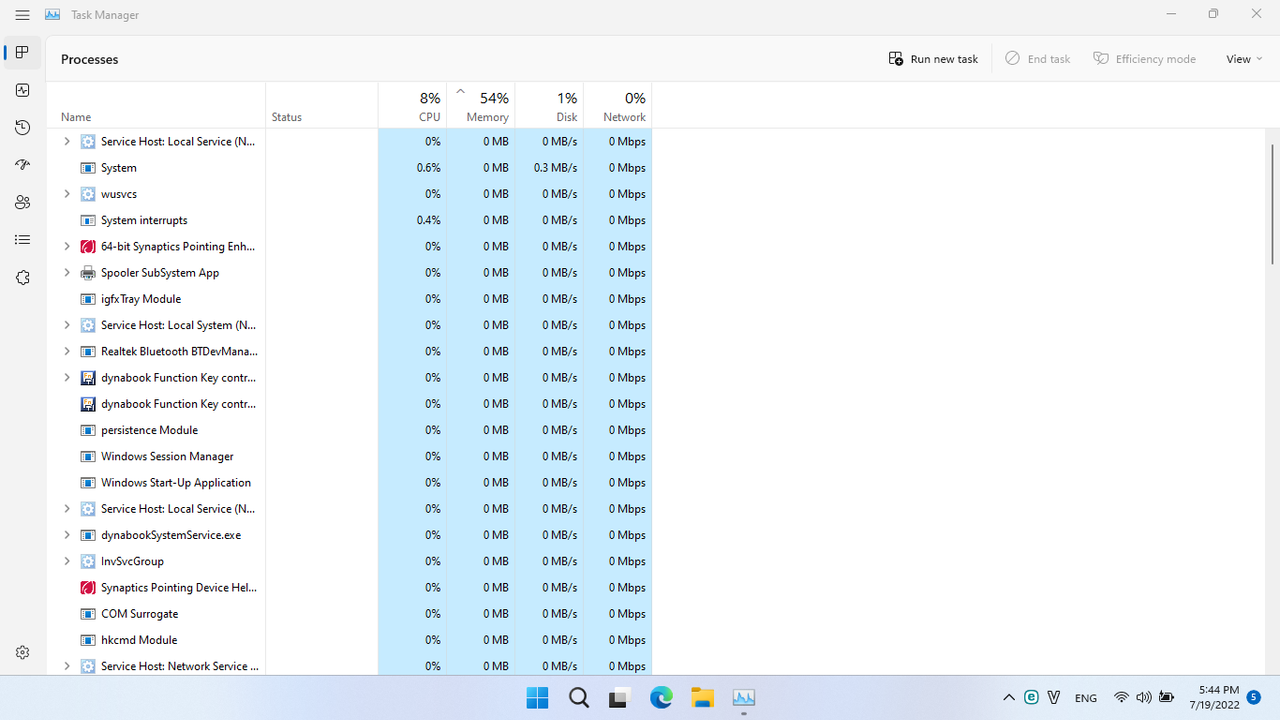The height and width of the screenshot is (720, 1280).
Task: Select the InvSvcGroup gear icon
Action: [88, 561]
